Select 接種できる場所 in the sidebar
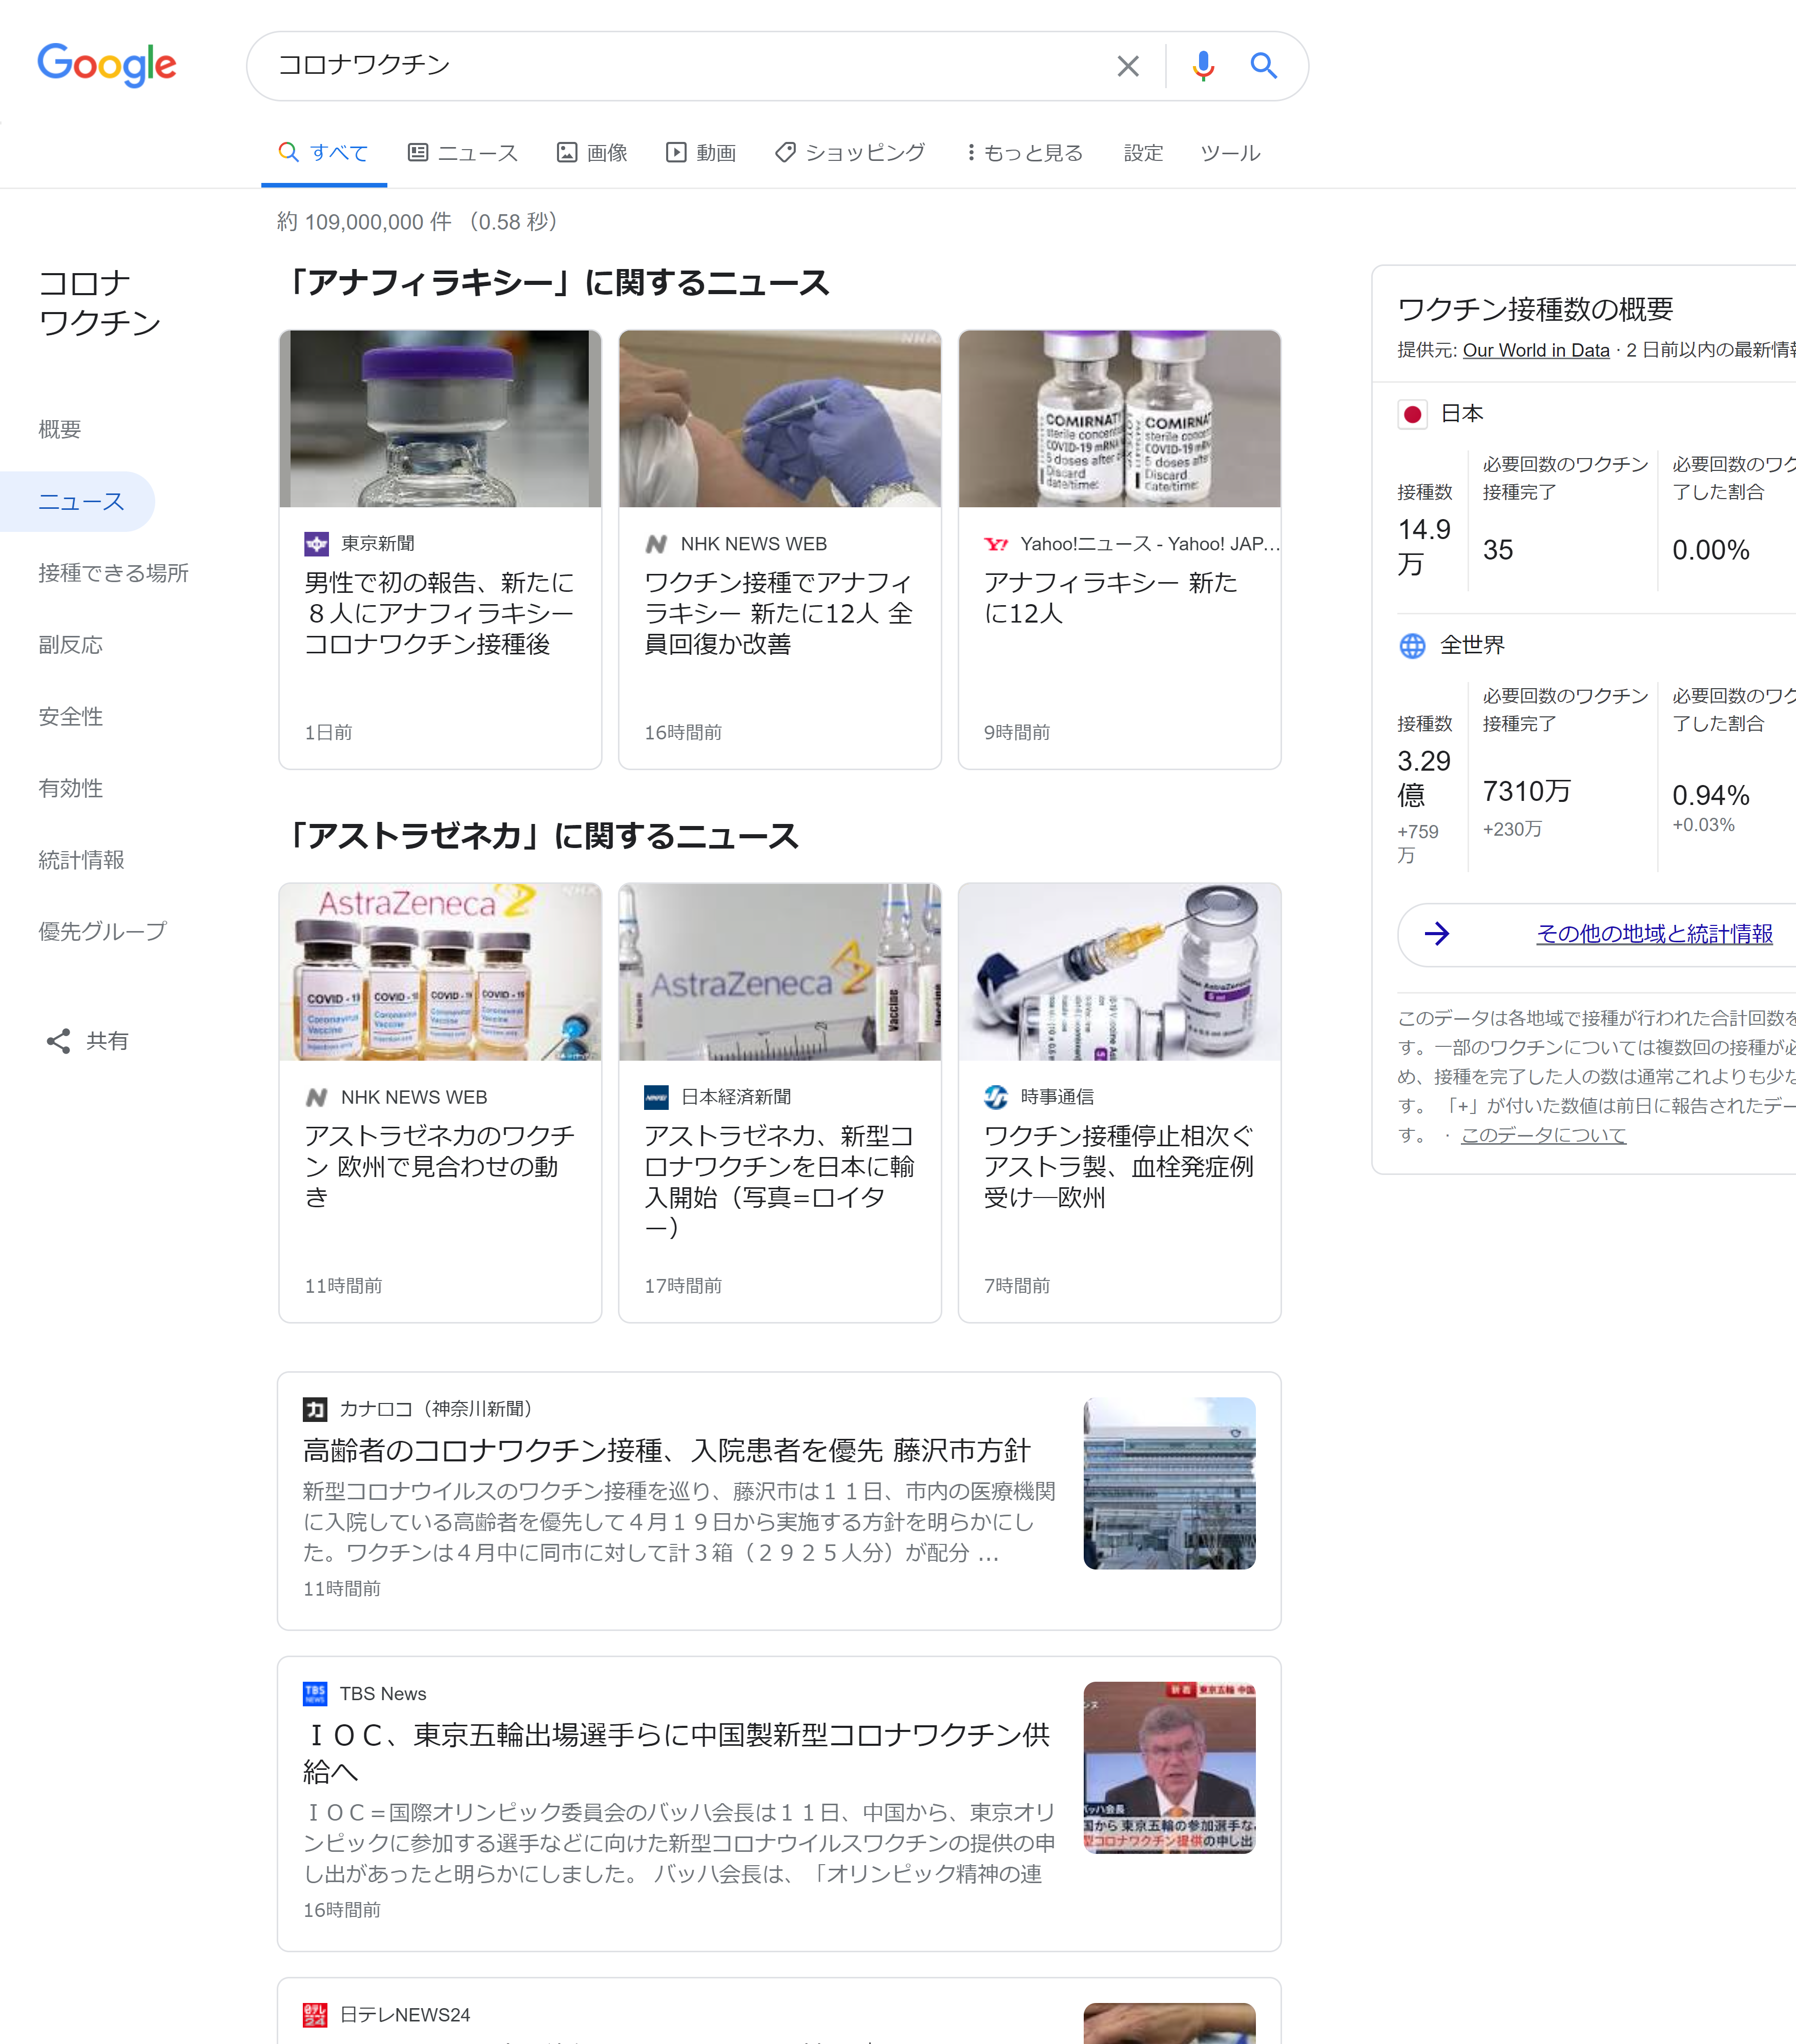The width and height of the screenshot is (1796, 2044). tap(113, 573)
